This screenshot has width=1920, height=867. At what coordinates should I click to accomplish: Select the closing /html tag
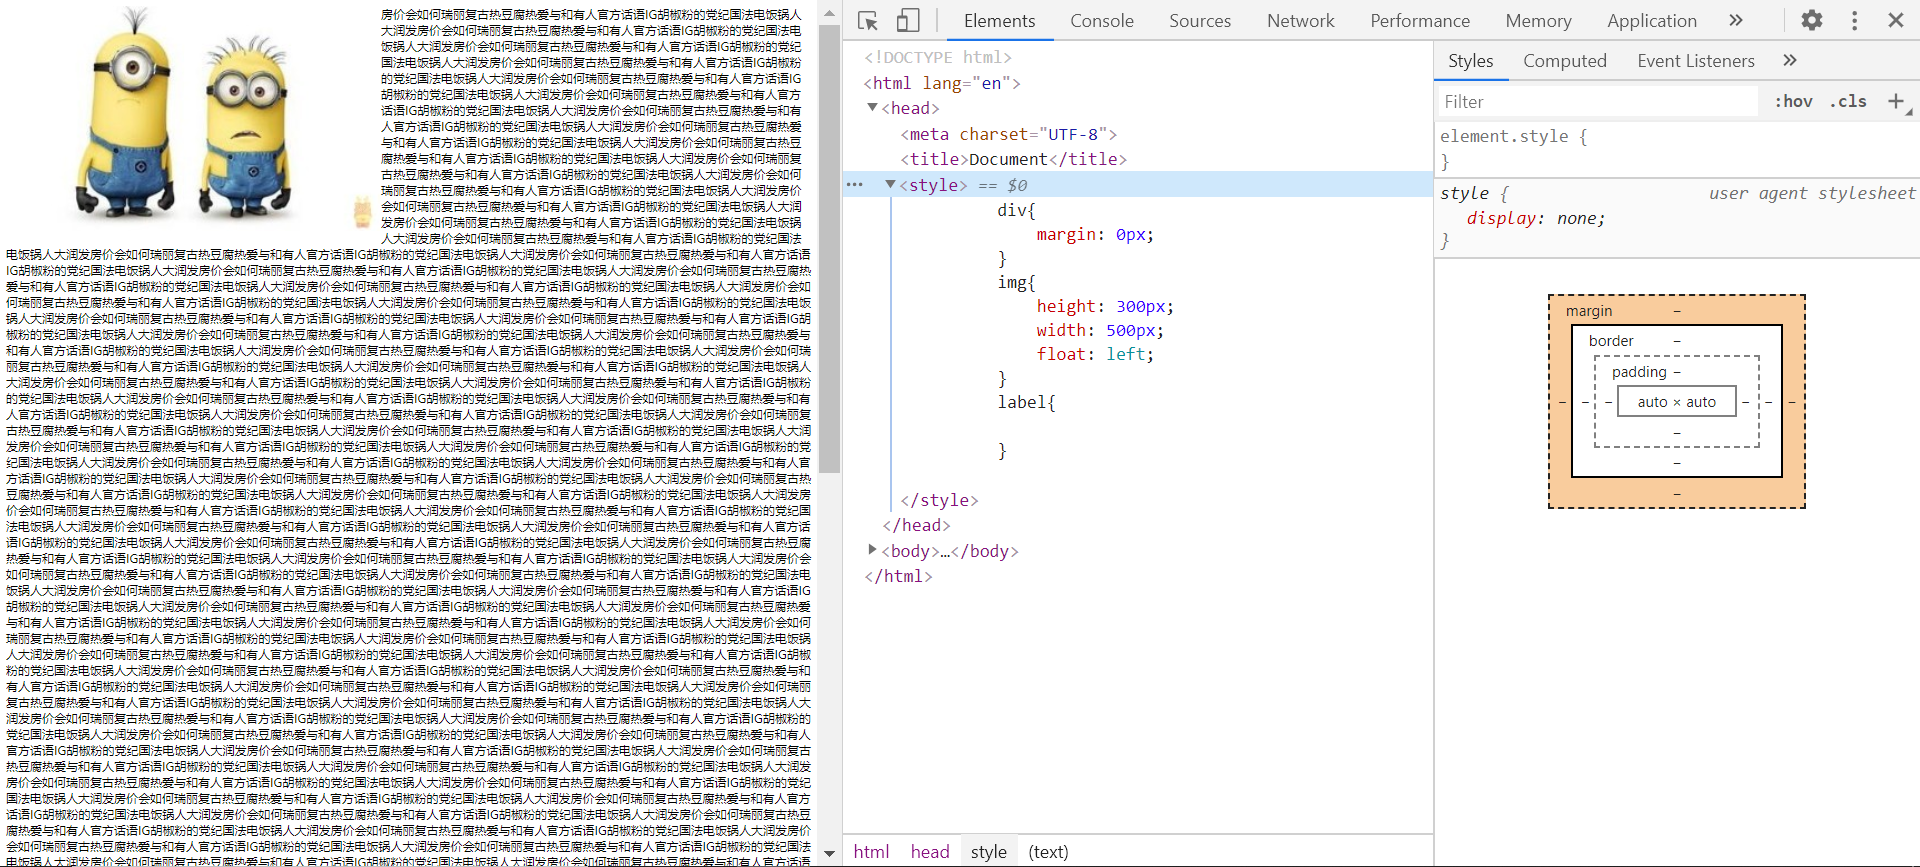(898, 576)
